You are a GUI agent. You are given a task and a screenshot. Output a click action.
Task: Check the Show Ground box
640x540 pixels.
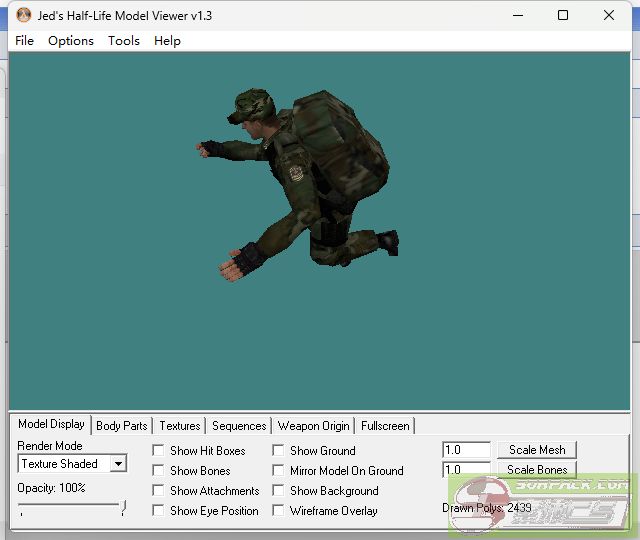coord(278,451)
